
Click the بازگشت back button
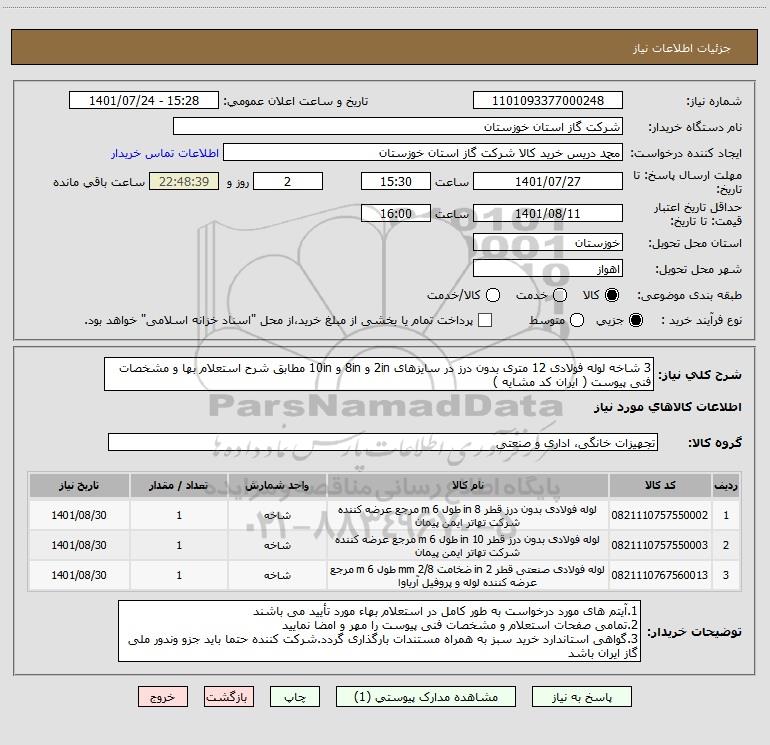point(229,697)
